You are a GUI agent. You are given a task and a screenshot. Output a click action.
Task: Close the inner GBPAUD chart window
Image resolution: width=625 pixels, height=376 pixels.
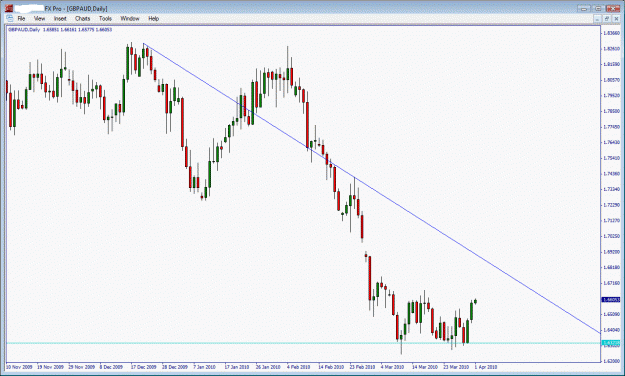(615, 19)
